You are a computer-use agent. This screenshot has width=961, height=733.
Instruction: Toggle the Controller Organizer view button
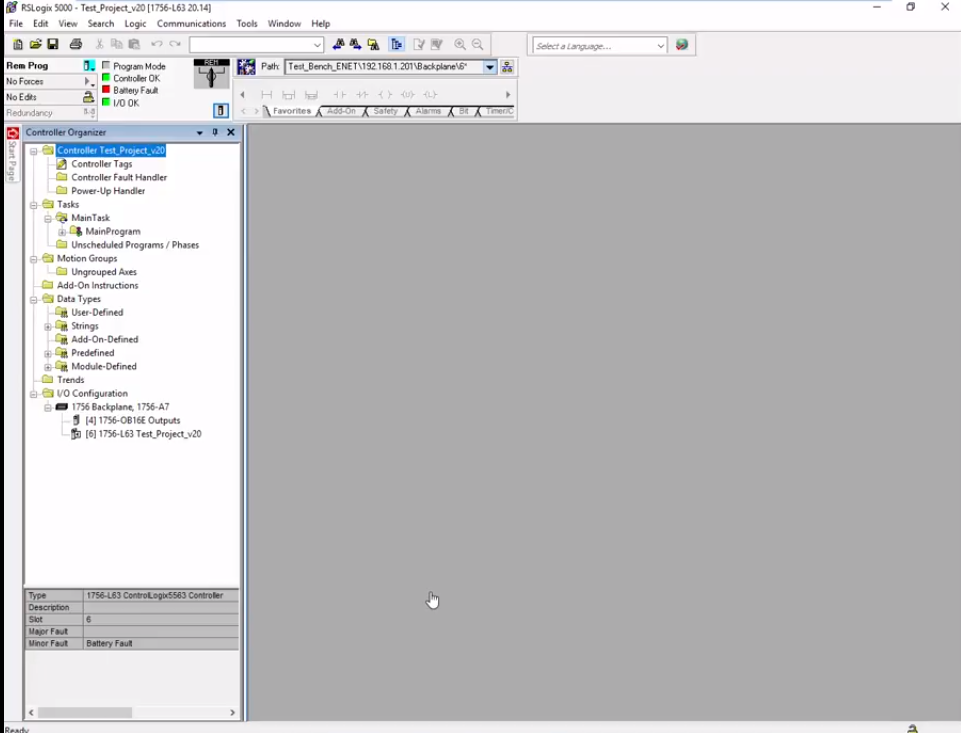pyautogui.click(x=397, y=45)
